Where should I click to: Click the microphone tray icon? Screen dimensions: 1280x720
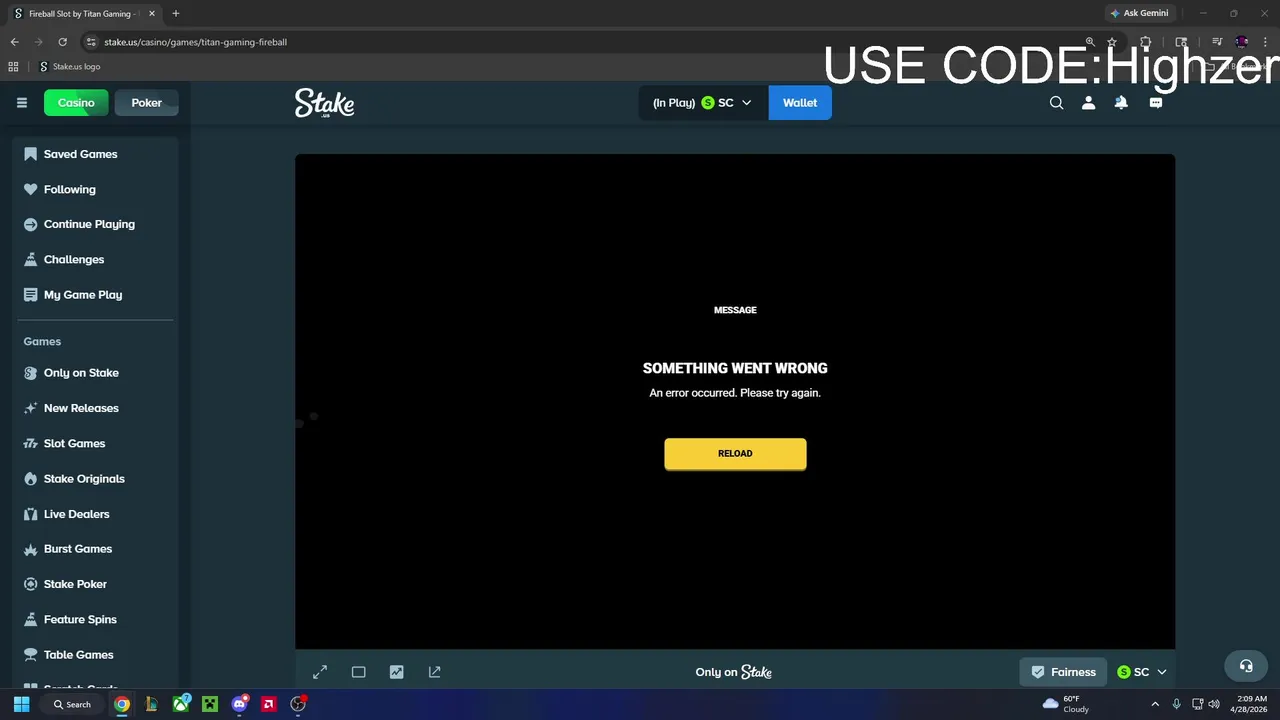pyautogui.click(x=1176, y=704)
